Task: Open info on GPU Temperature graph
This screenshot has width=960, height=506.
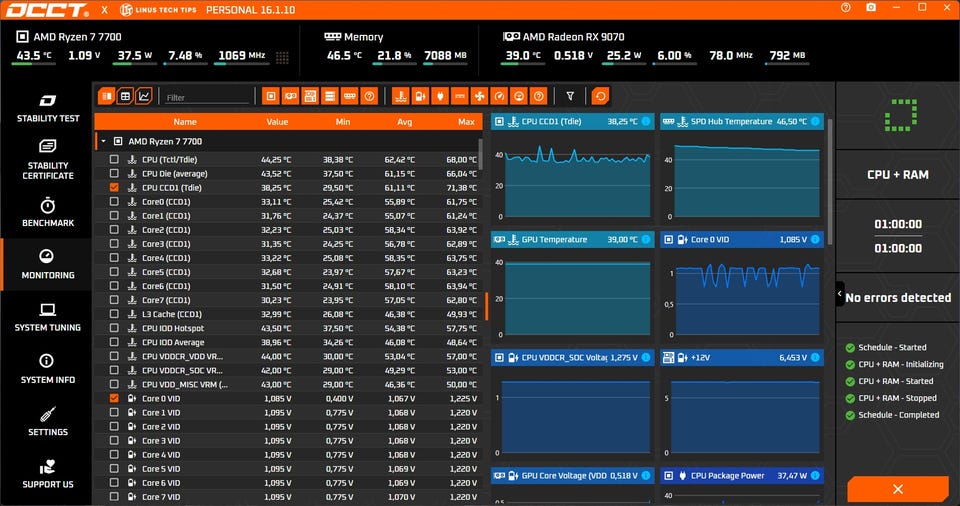Action: point(645,240)
